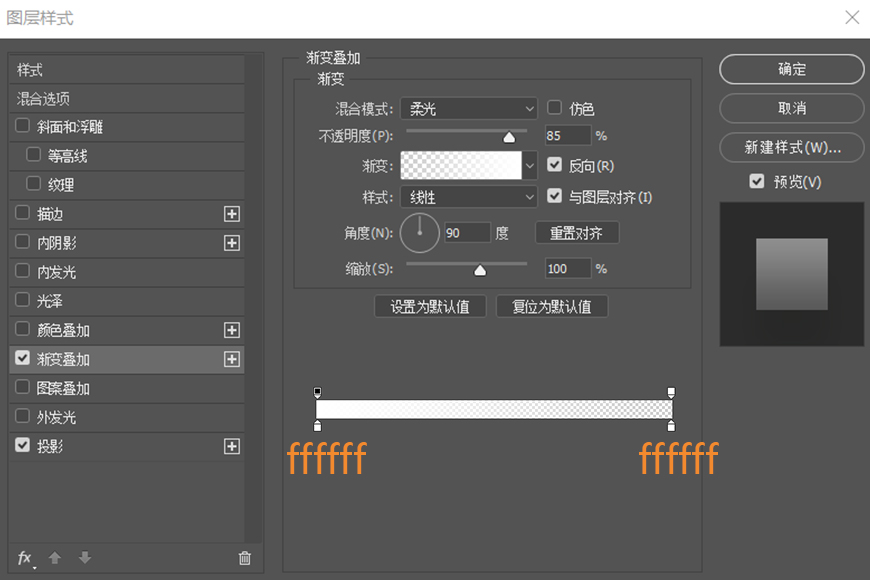Click the plus icon beside 投影
Viewport: 870px width, 580px height.
[234, 446]
